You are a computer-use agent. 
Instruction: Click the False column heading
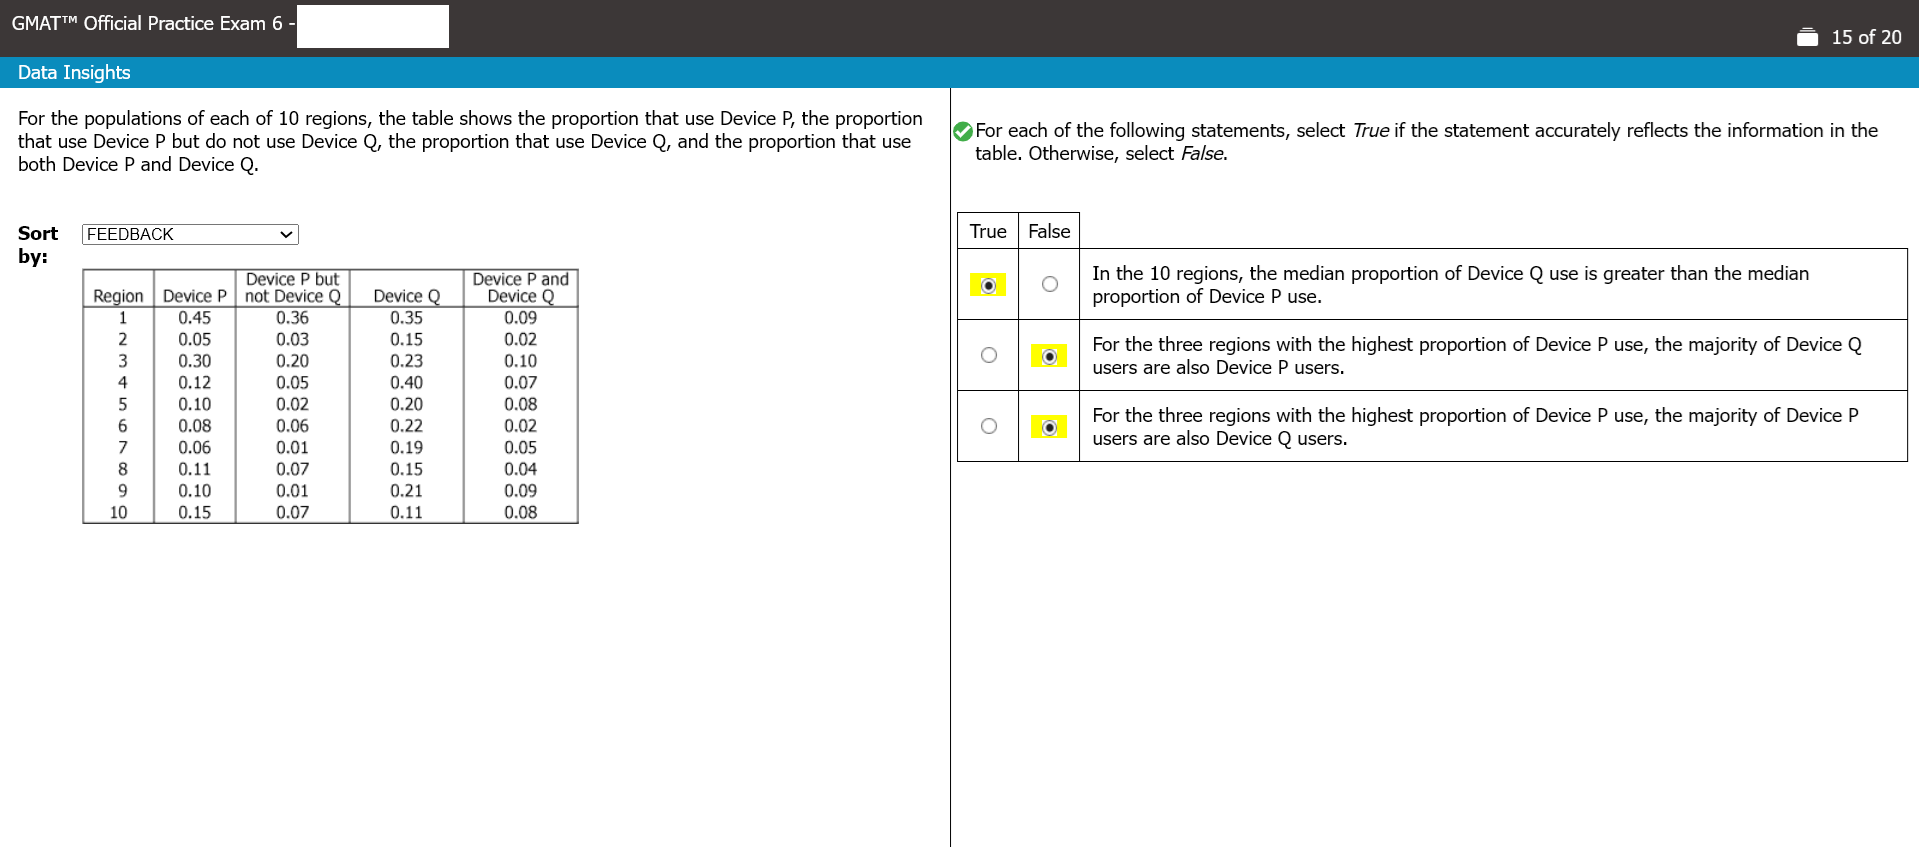(1049, 231)
